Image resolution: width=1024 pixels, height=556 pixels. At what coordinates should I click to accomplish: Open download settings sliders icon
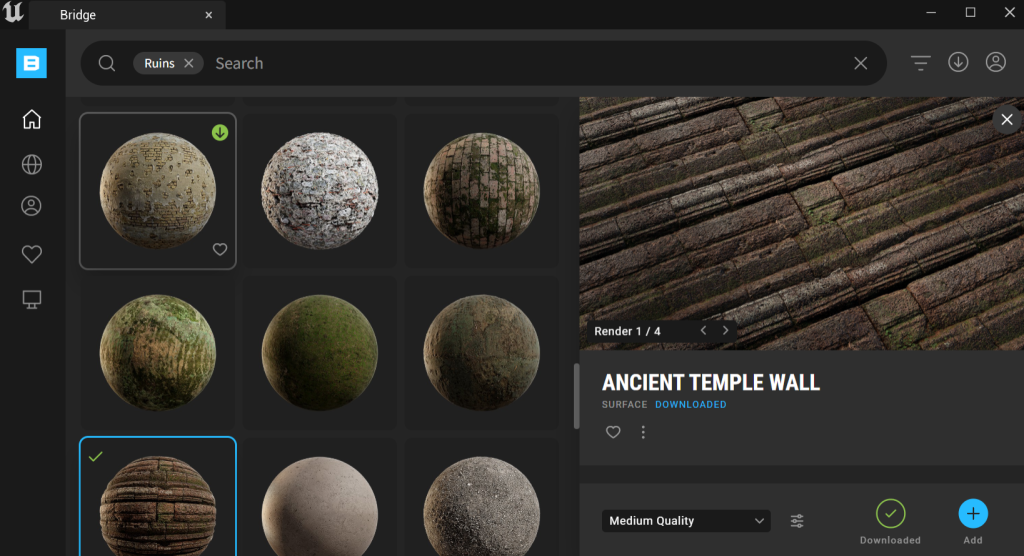tap(797, 521)
